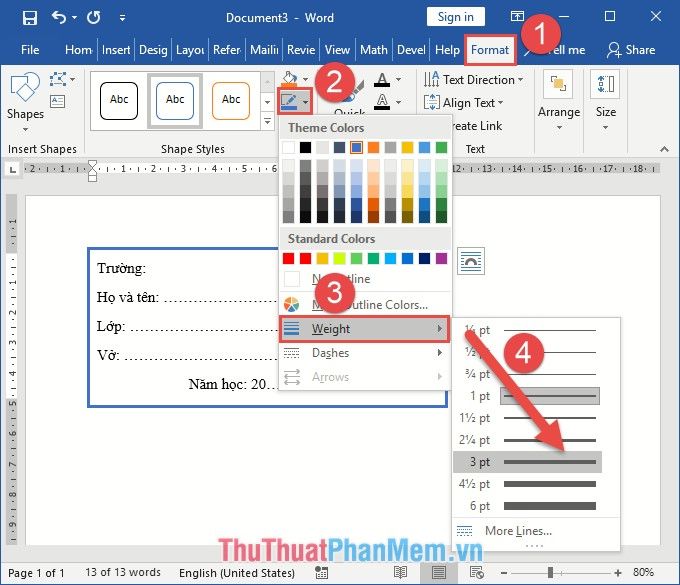The width and height of the screenshot is (680, 585).
Task: Switch to Print Layout view
Action: [438, 573]
